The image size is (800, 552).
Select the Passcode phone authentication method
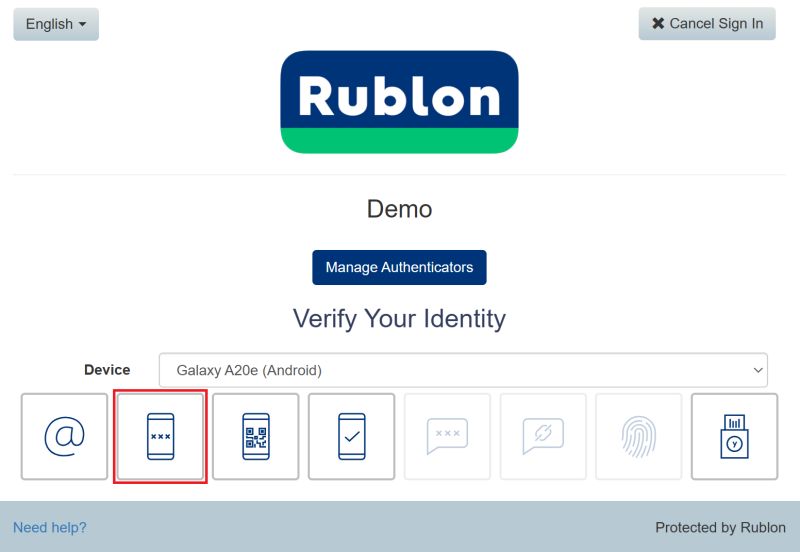point(160,436)
